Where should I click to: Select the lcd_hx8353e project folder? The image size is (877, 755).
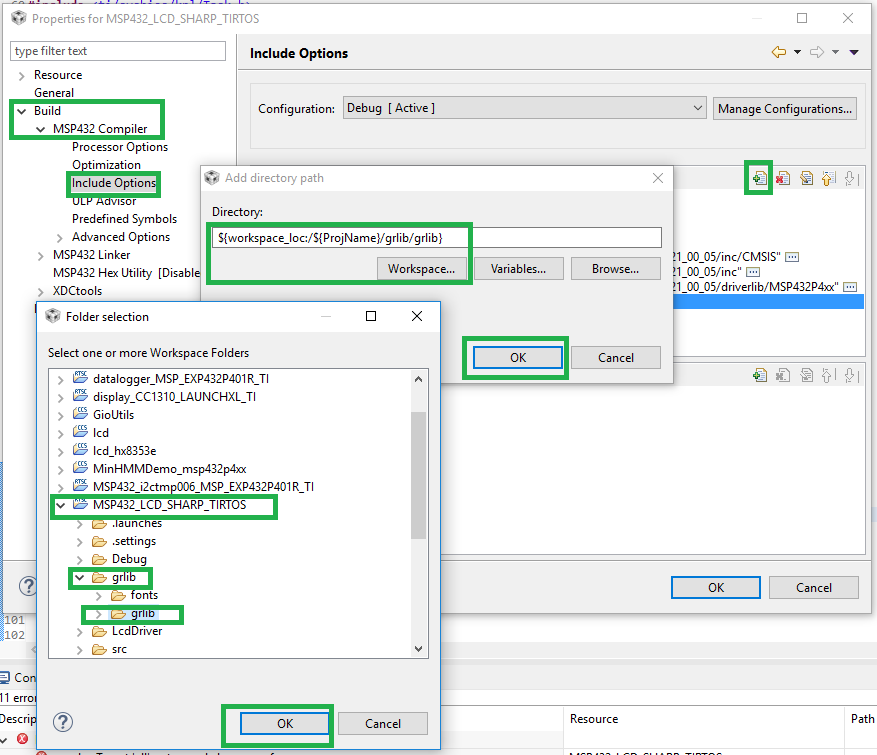[x=124, y=451]
